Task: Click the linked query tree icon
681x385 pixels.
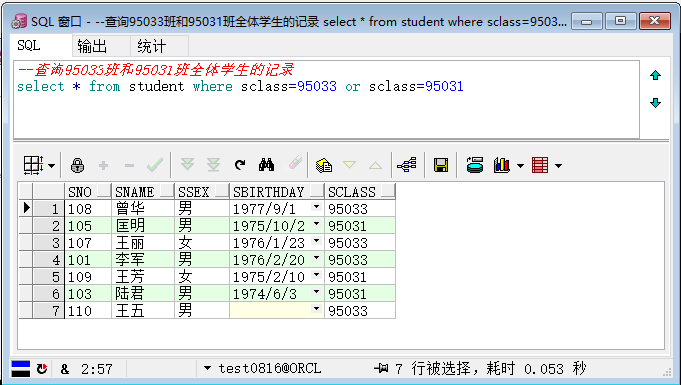Action: pos(407,165)
